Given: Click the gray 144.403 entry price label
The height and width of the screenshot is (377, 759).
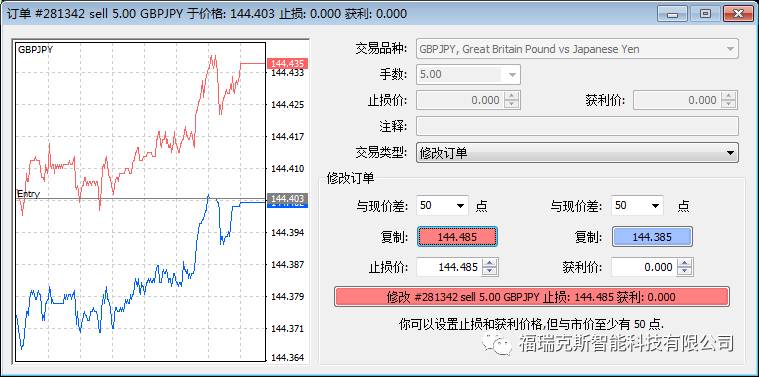Looking at the screenshot, I should click(x=287, y=198).
